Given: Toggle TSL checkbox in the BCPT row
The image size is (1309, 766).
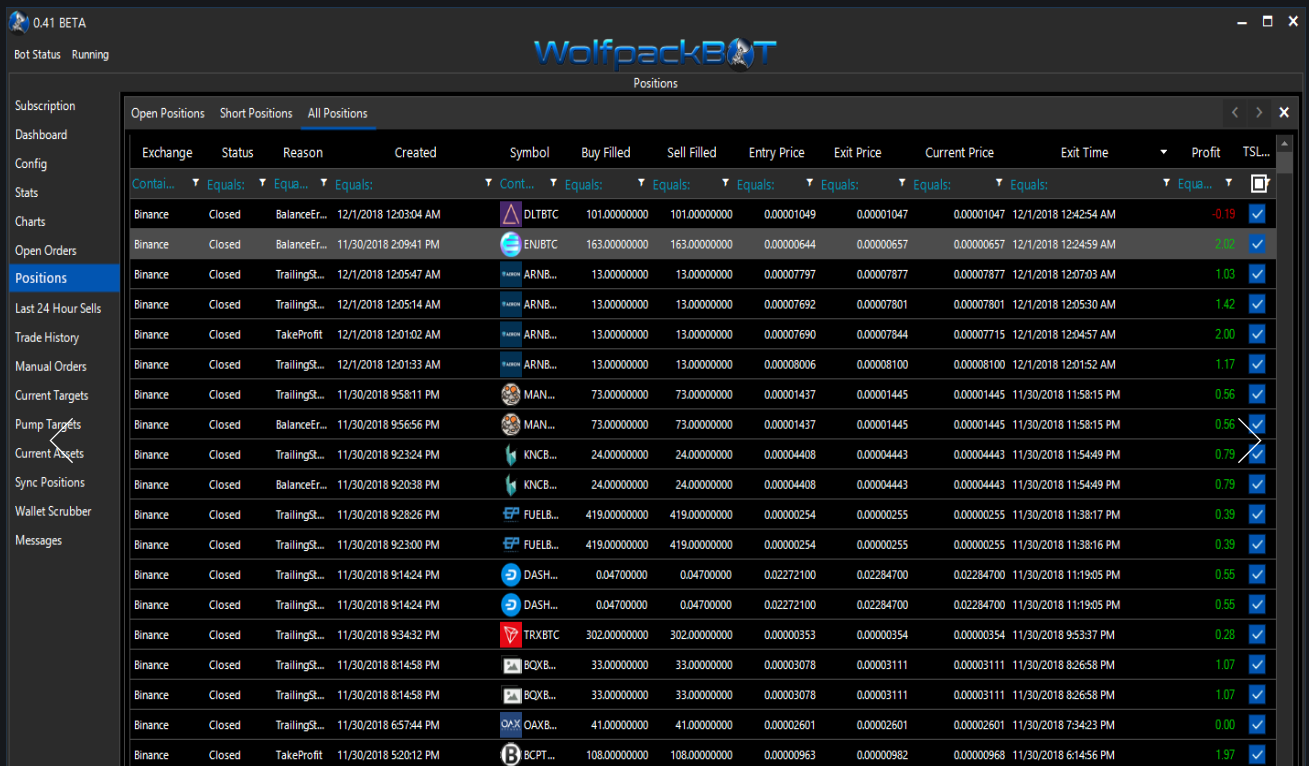Looking at the screenshot, I should coord(1257,754).
